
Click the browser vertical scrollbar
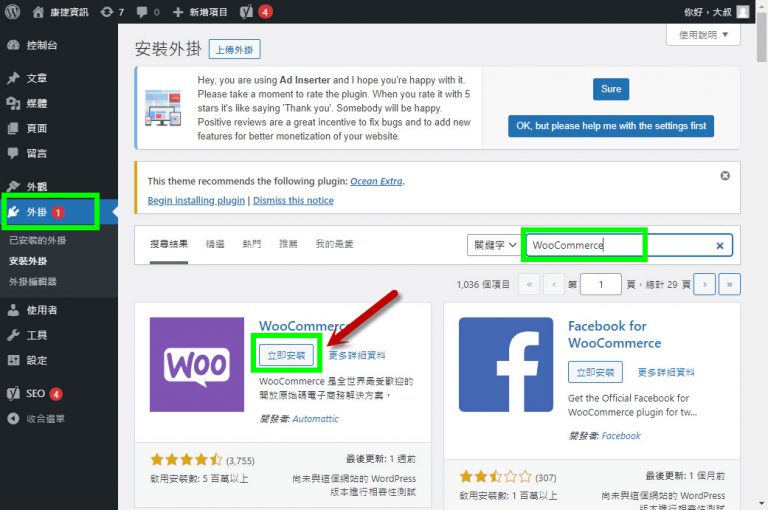click(x=762, y=37)
